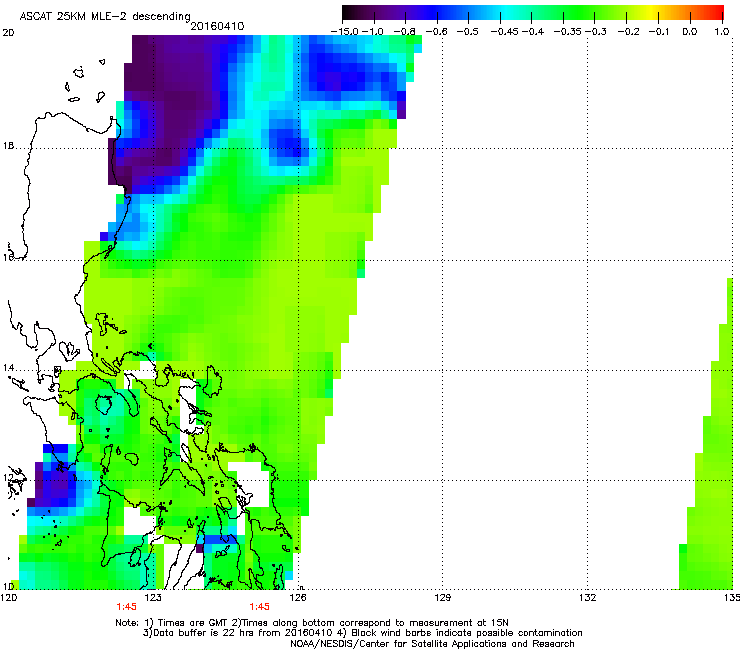Image resolution: width=740 pixels, height=650 pixels.
Task: Click the red "1:45" time nearest longitude 123
Action: tap(126, 607)
